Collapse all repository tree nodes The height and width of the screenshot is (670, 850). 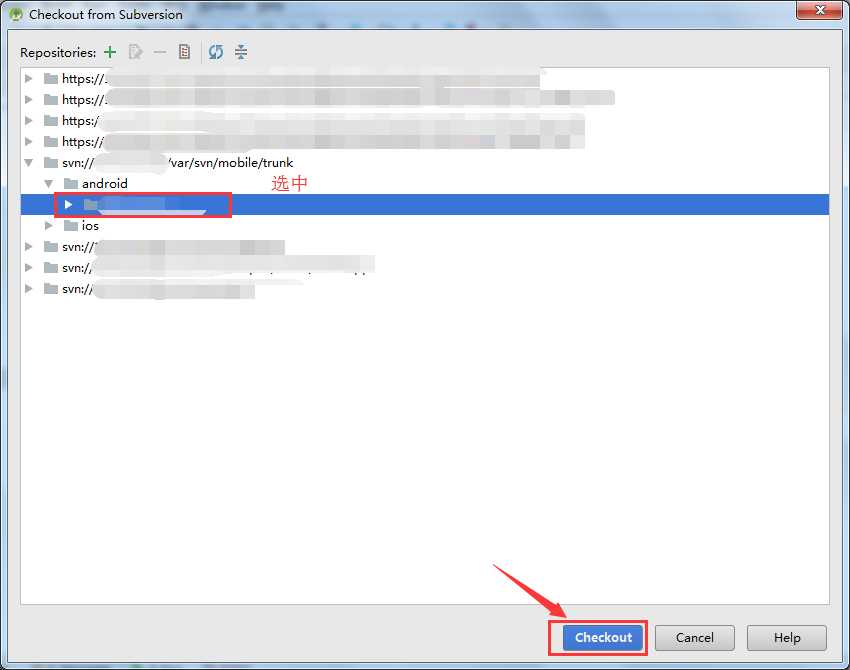click(x=241, y=52)
